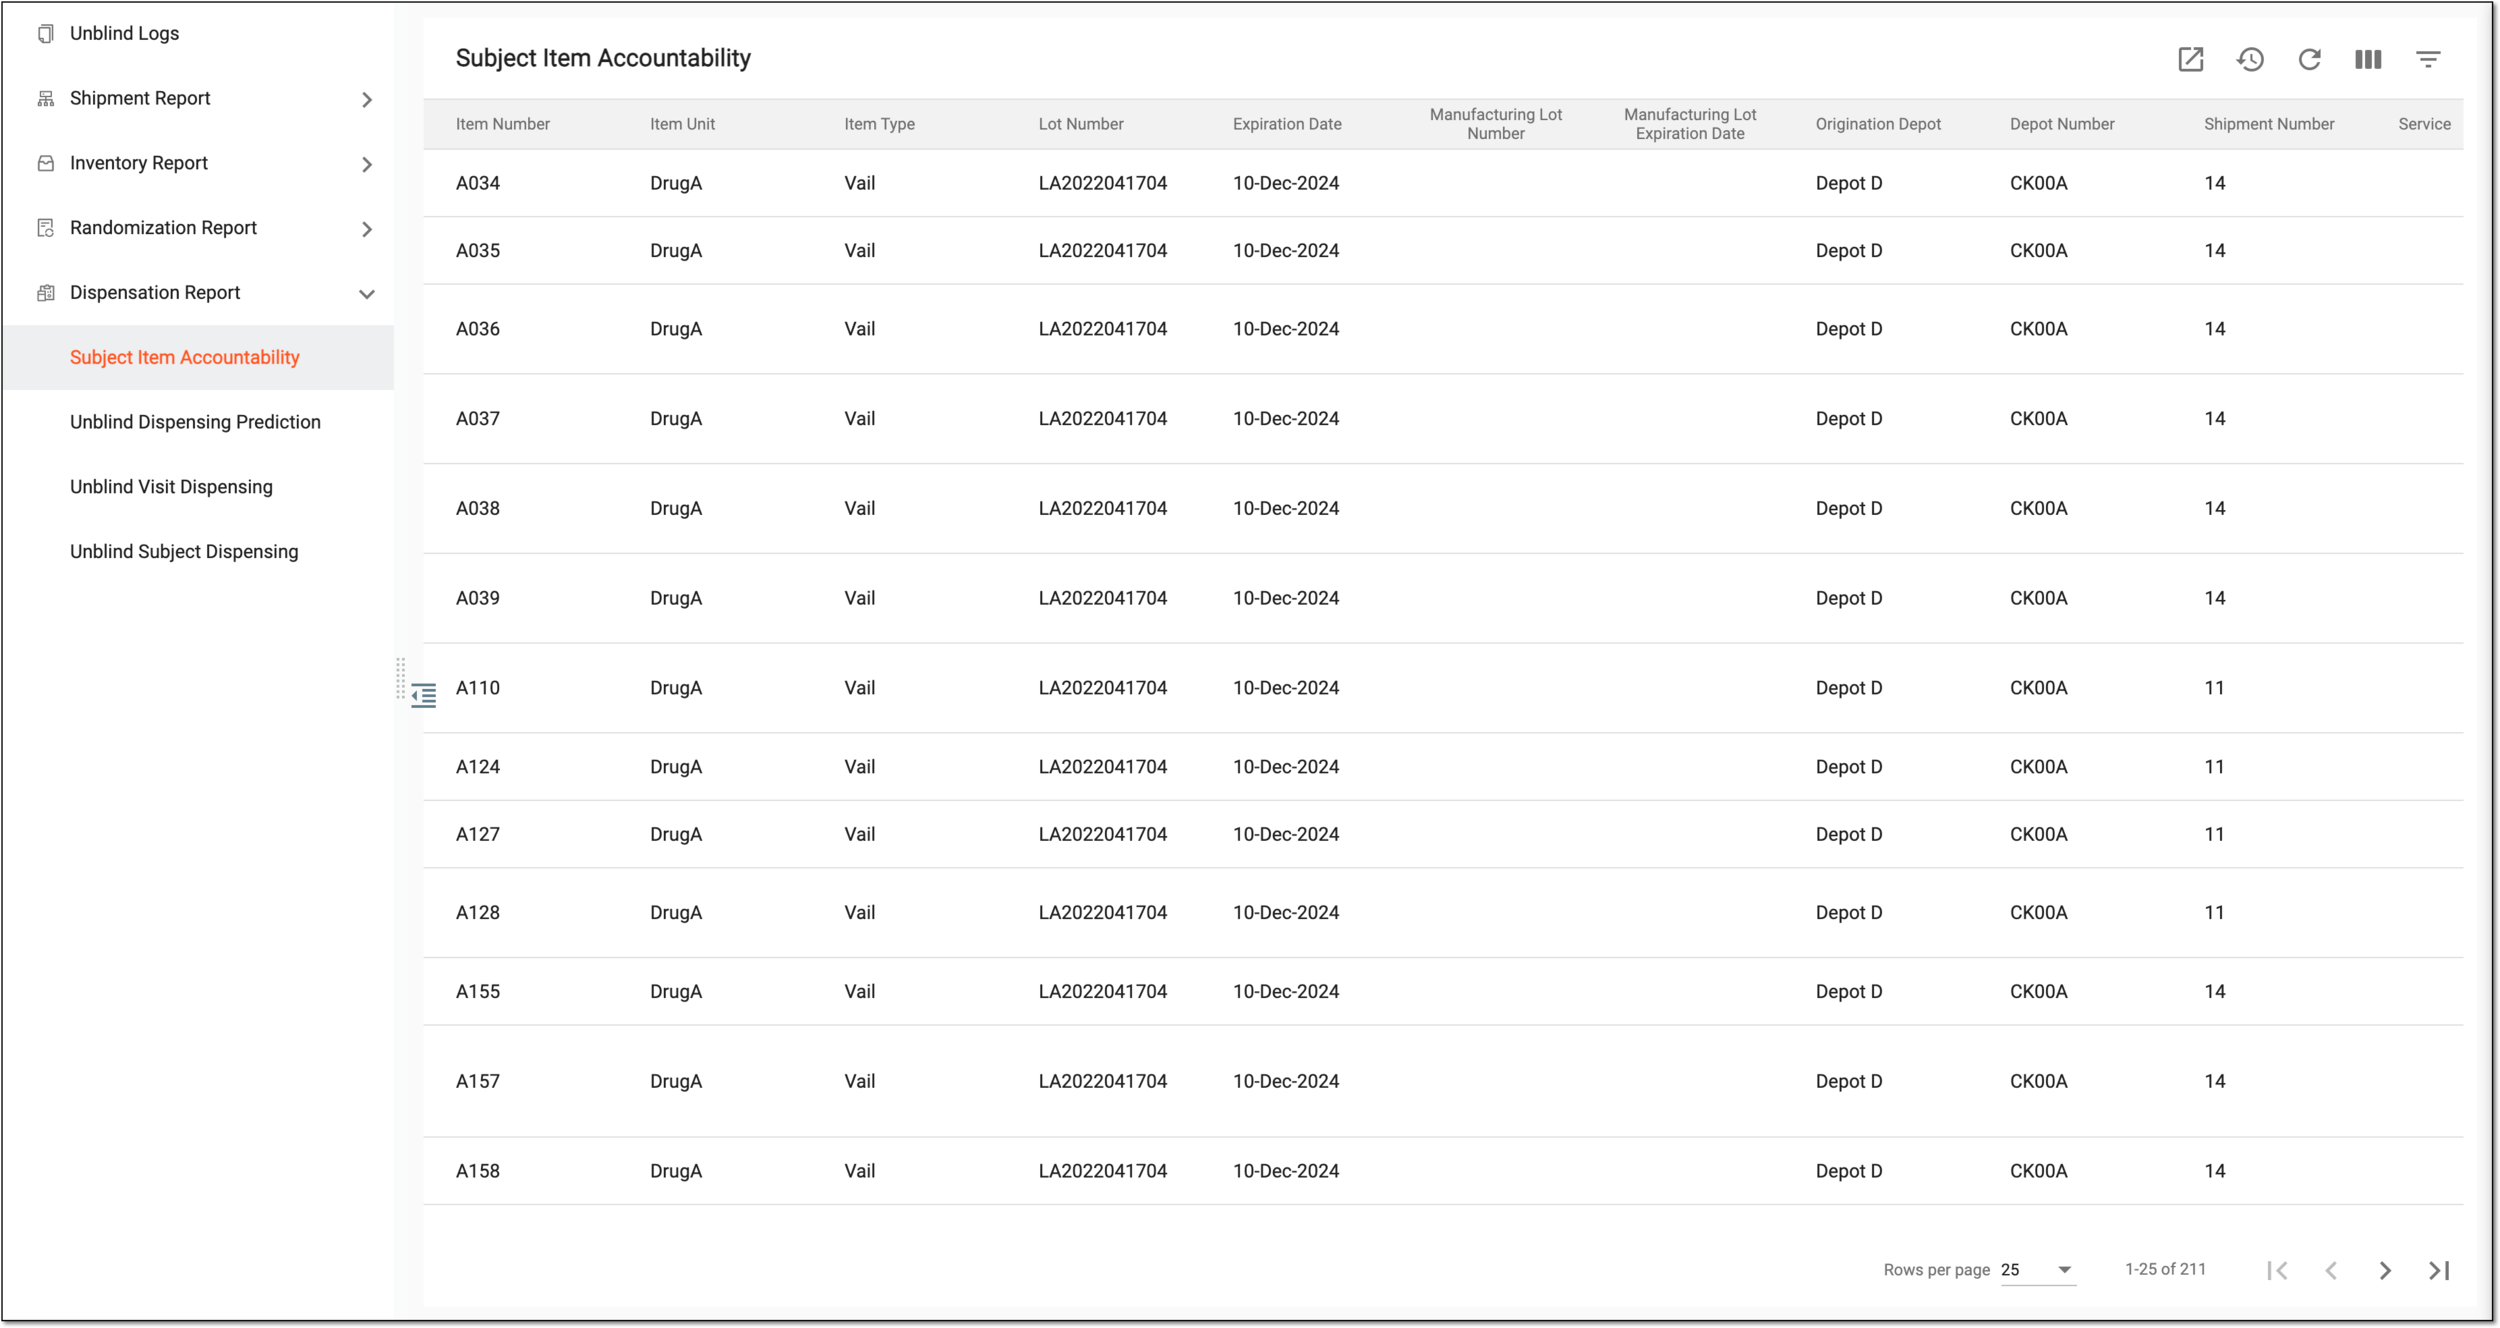Open the history clock icon
The height and width of the screenshot is (1328, 2500).
click(x=2250, y=59)
